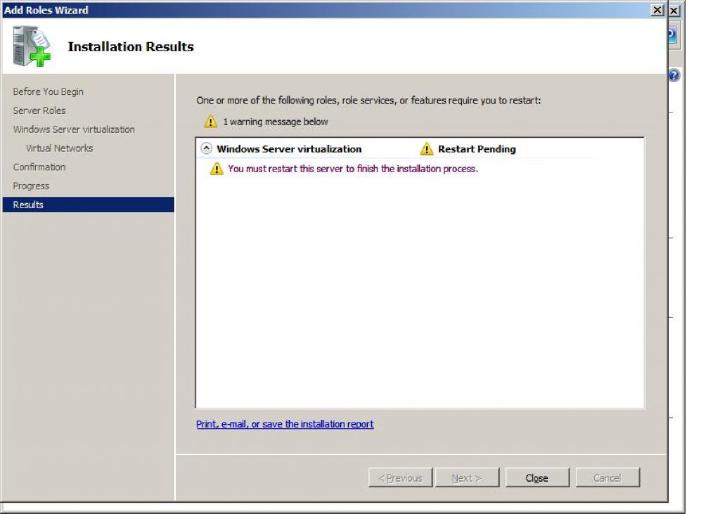Click warning icon next to '1 warning message below'
The image size is (720, 514).
(x=210, y=121)
